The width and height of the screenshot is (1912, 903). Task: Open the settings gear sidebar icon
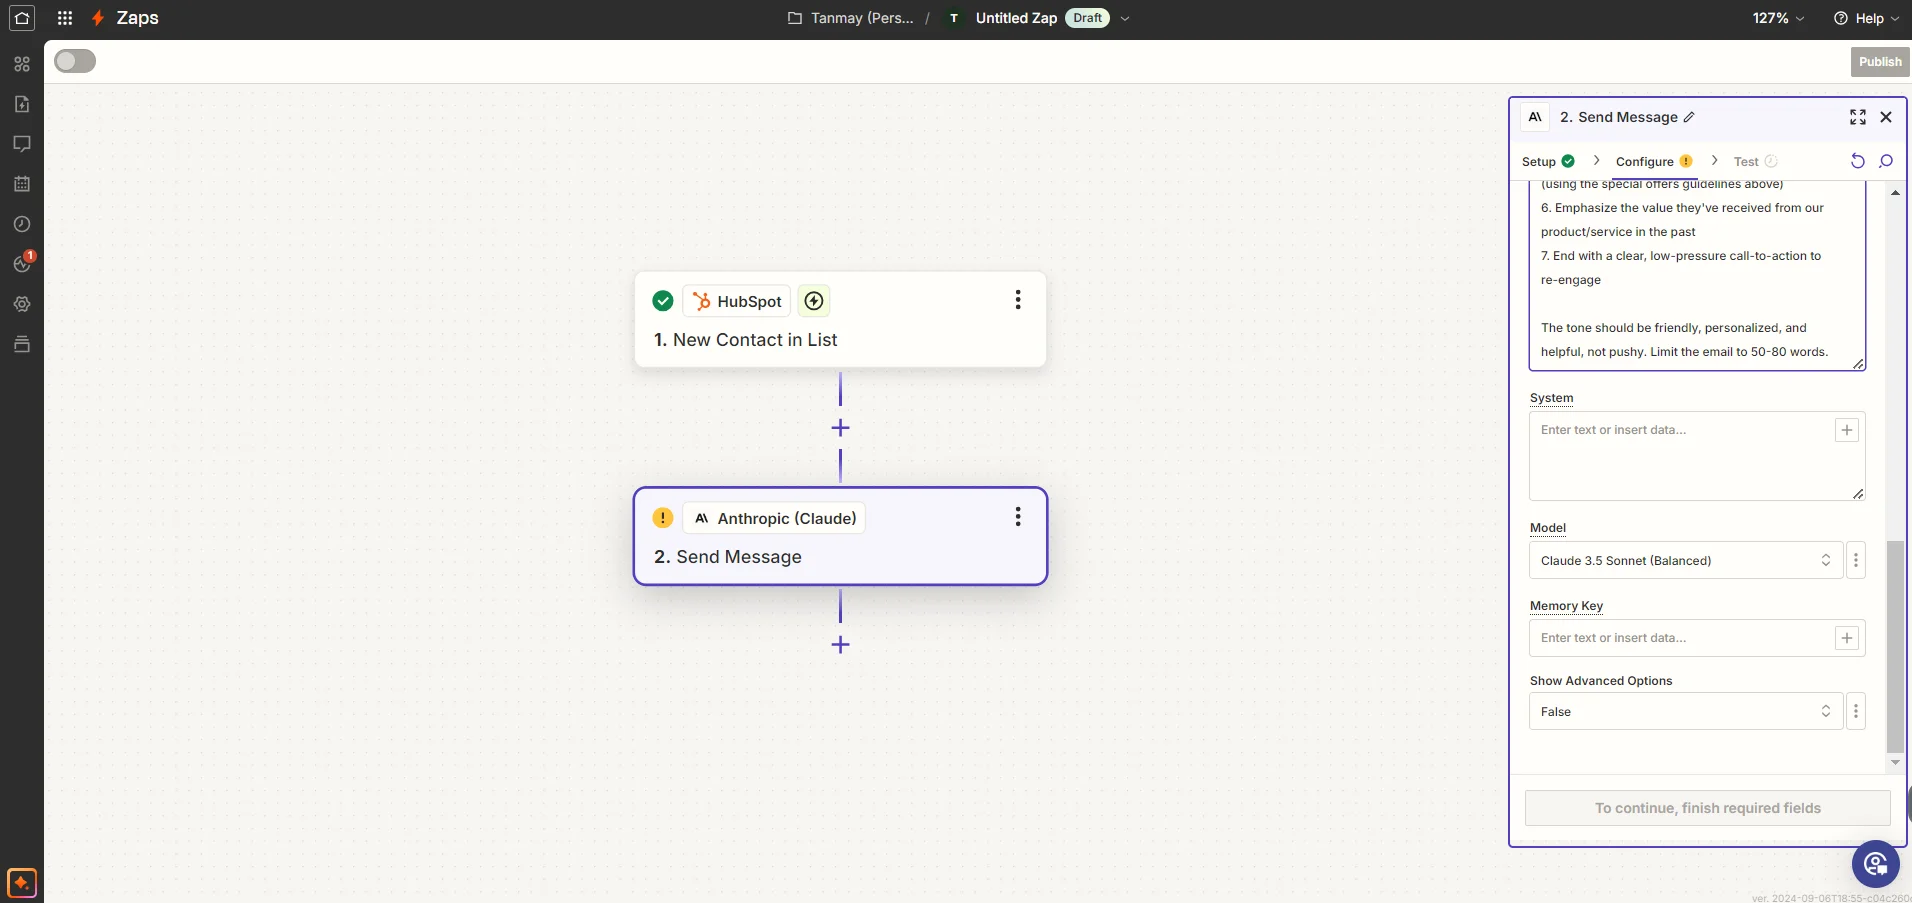pyautogui.click(x=22, y=304)
